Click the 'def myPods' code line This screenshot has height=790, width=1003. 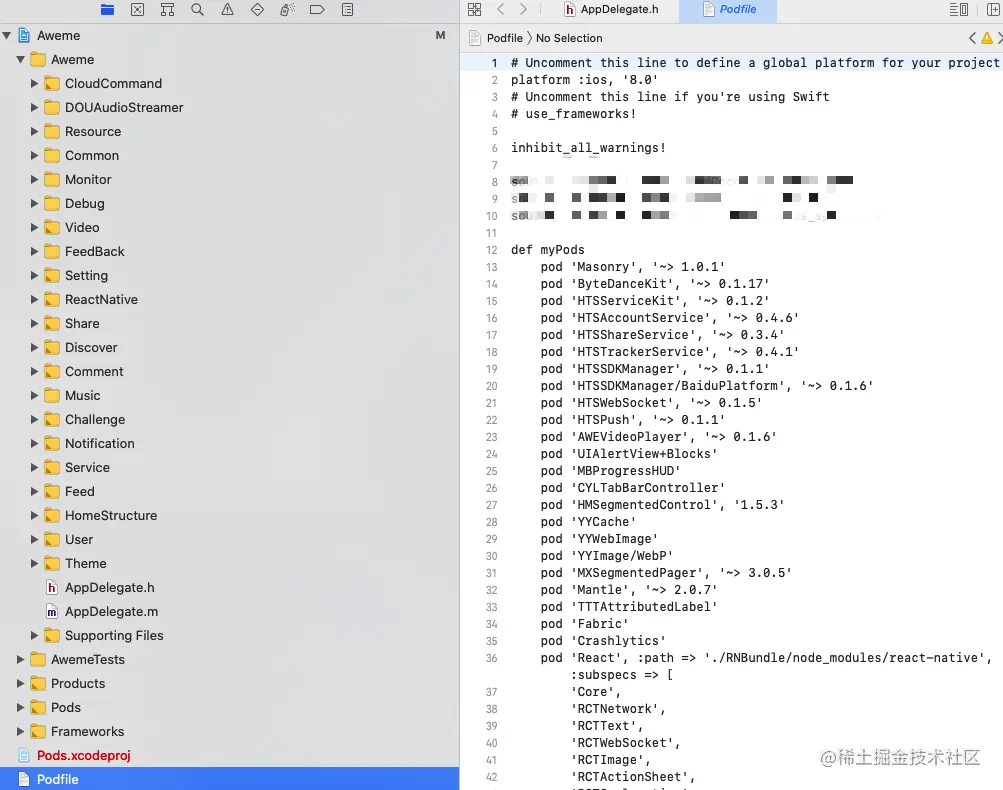pyautogui.click(x=548, y=250)
